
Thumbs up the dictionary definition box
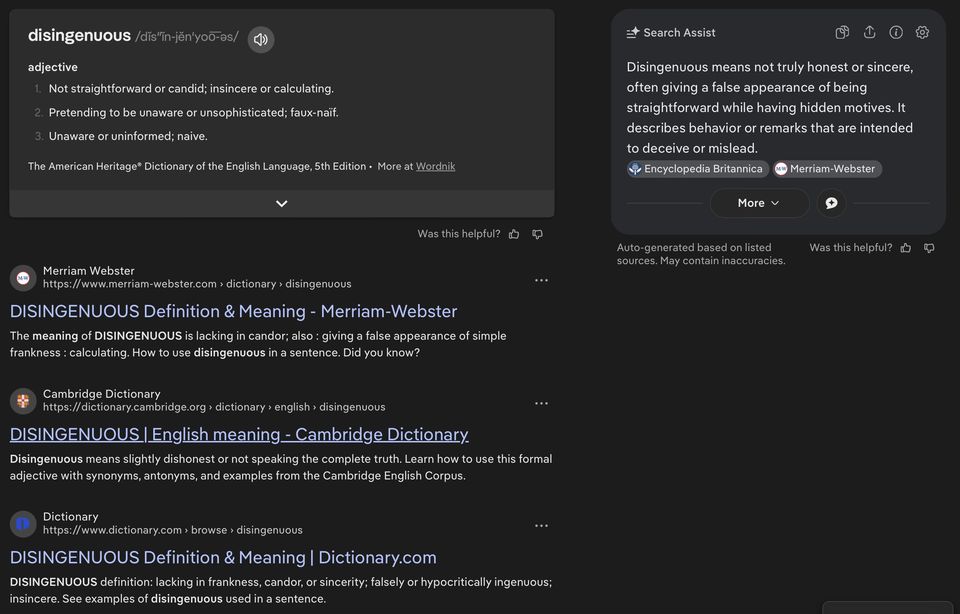coord(514,234)
